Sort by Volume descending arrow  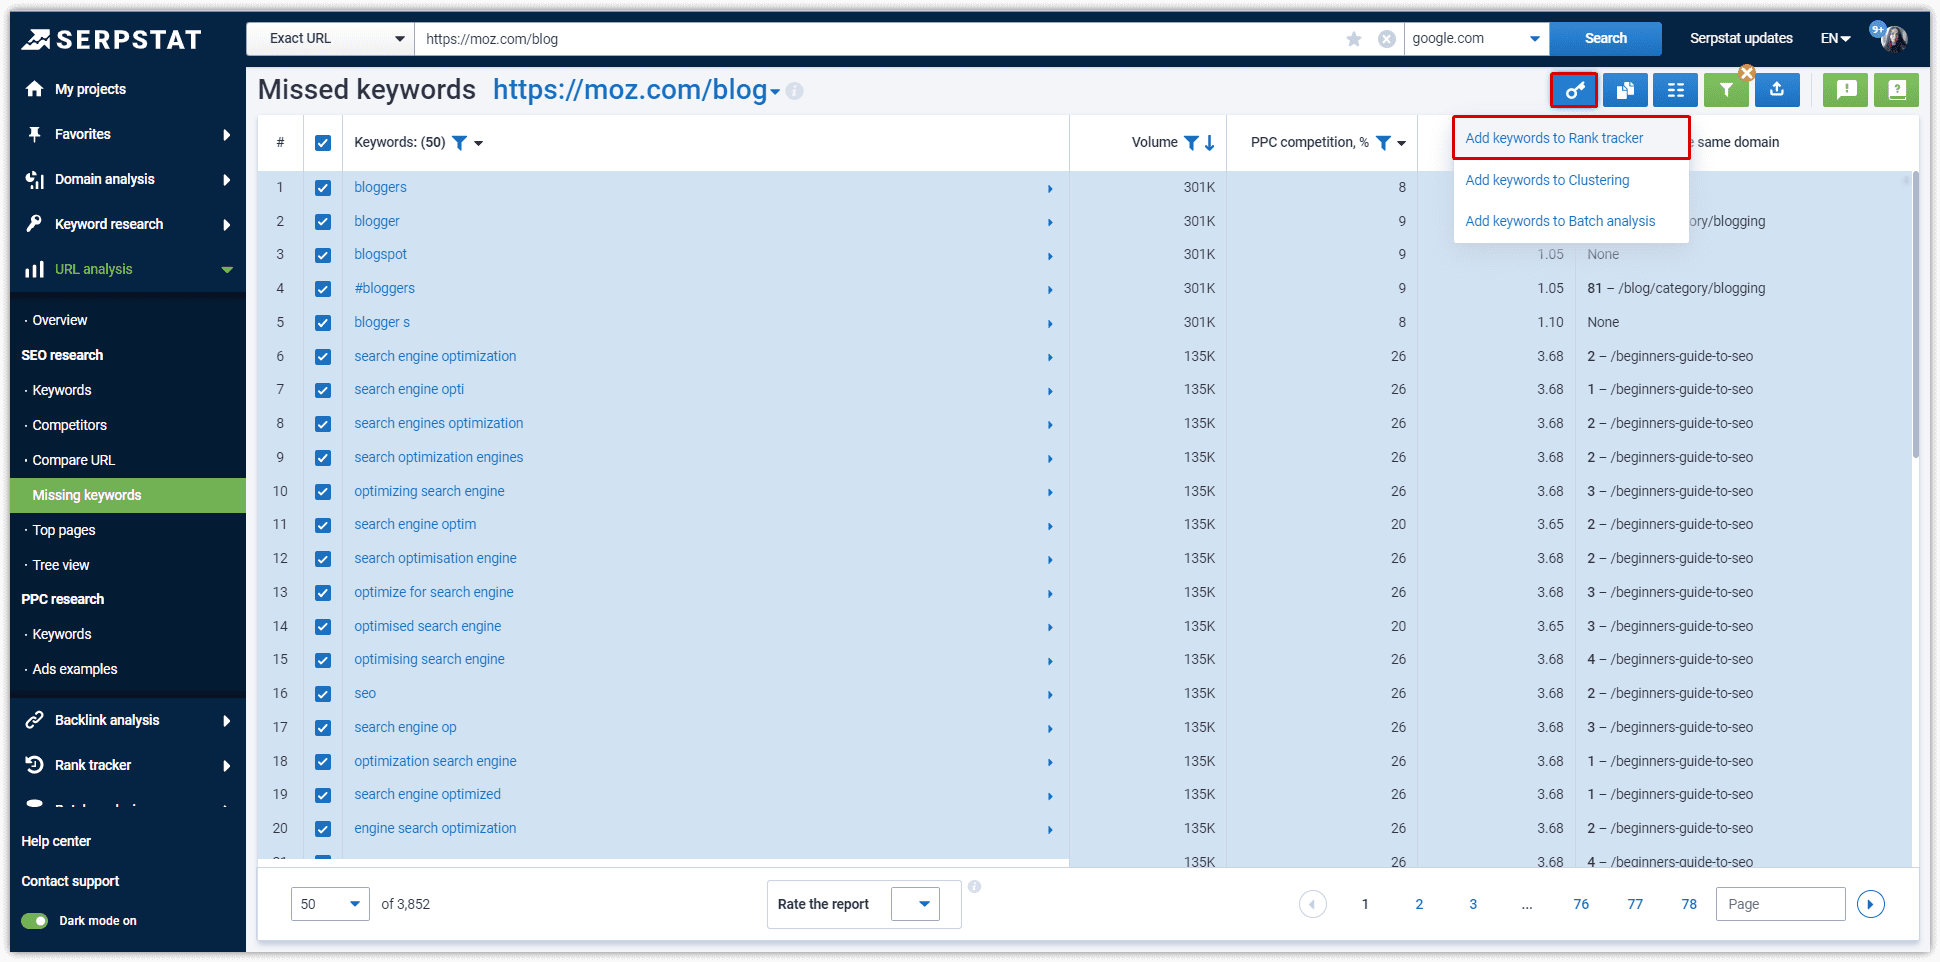coord(1210,143)
